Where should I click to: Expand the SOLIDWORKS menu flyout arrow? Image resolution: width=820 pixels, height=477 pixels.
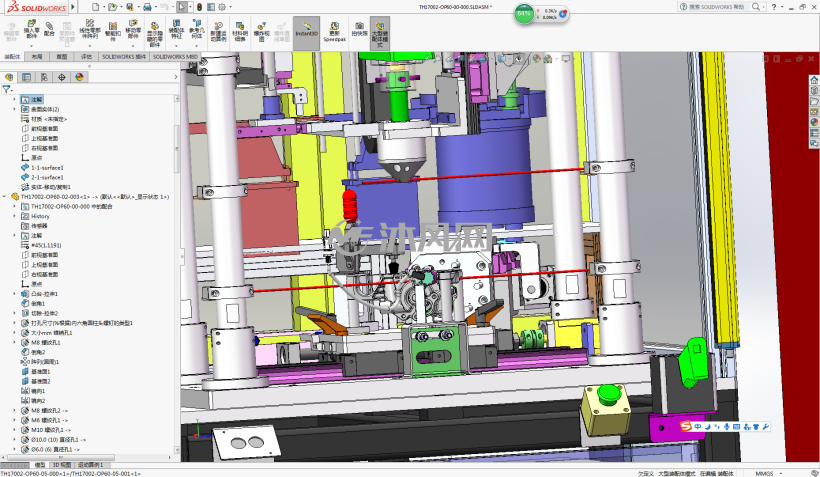click(73, 7)
